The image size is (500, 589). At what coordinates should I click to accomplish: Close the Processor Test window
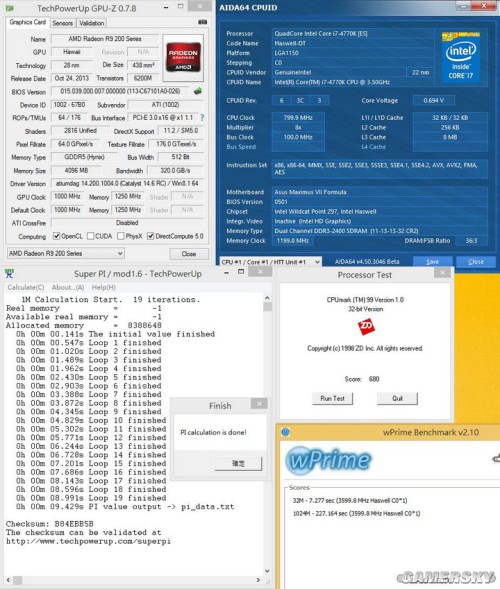coord(443,273)
